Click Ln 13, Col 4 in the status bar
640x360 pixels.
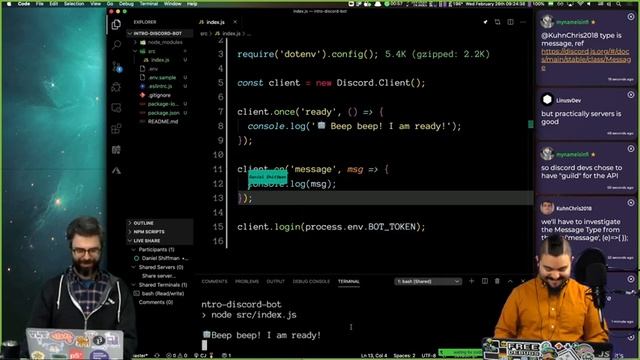tap(374, 356)
